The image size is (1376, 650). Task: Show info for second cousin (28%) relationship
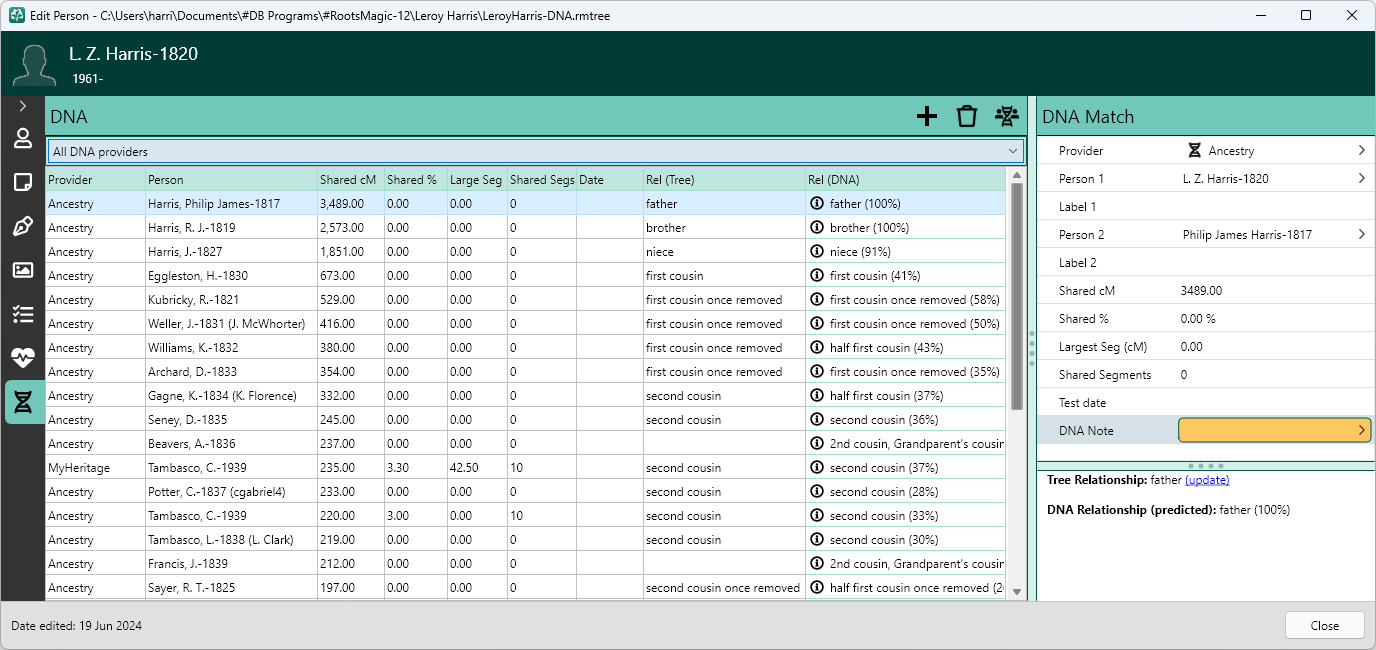point(817,492)
